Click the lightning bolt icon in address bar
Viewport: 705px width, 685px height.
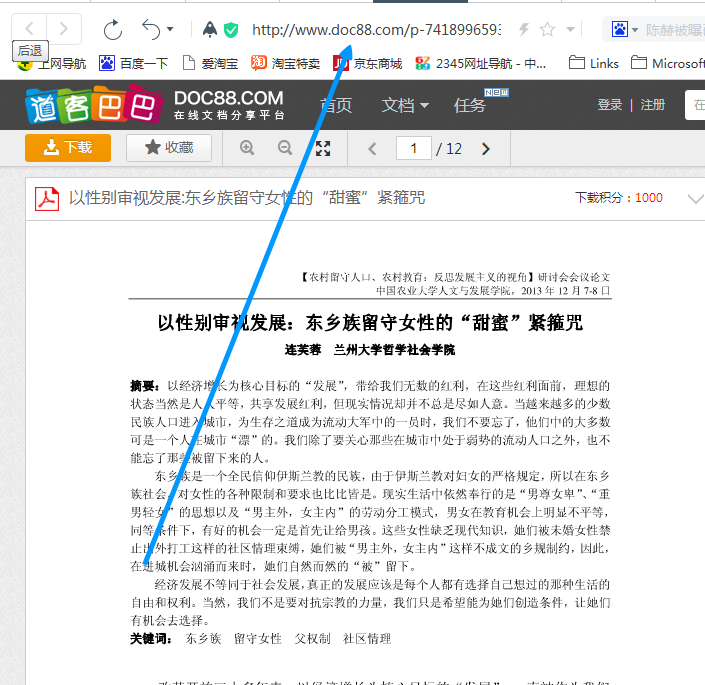[524, 30]
